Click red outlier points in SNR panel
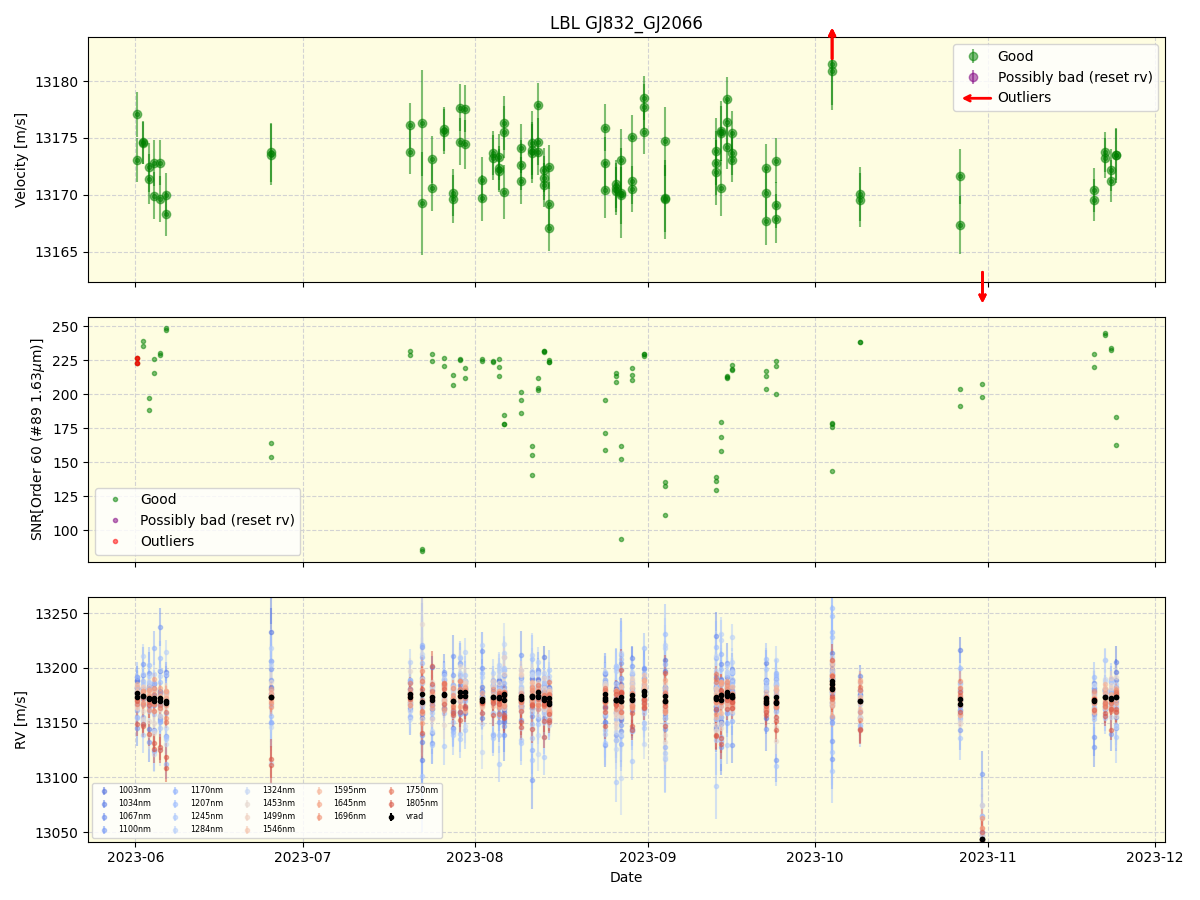The height and width of the screenshot is (900, 1200). [x=137, y=361]
